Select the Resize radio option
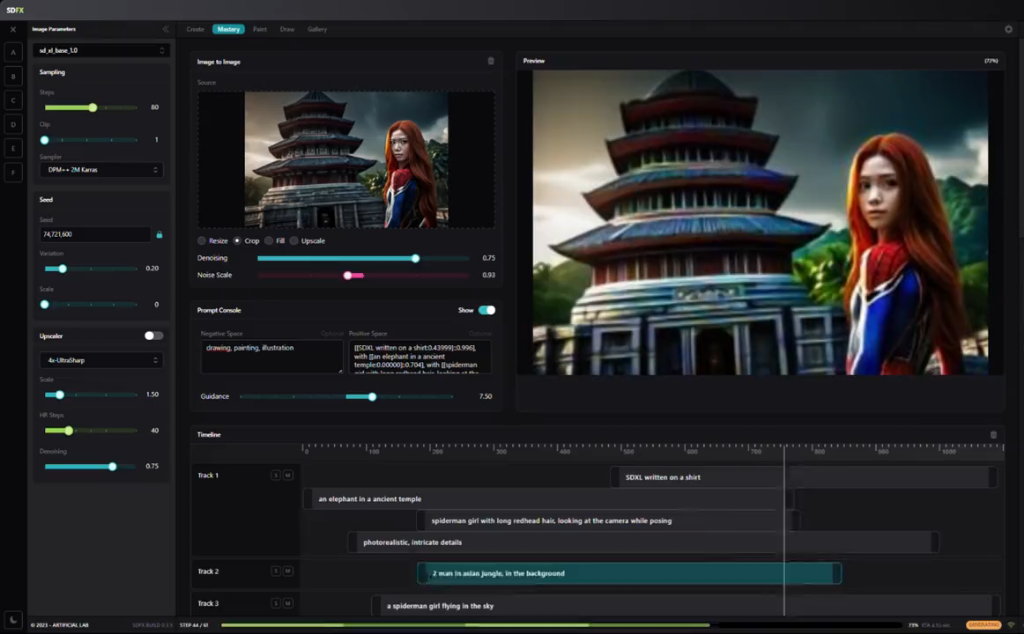This screenshot has width=1024, height=634. pos(202,241)
